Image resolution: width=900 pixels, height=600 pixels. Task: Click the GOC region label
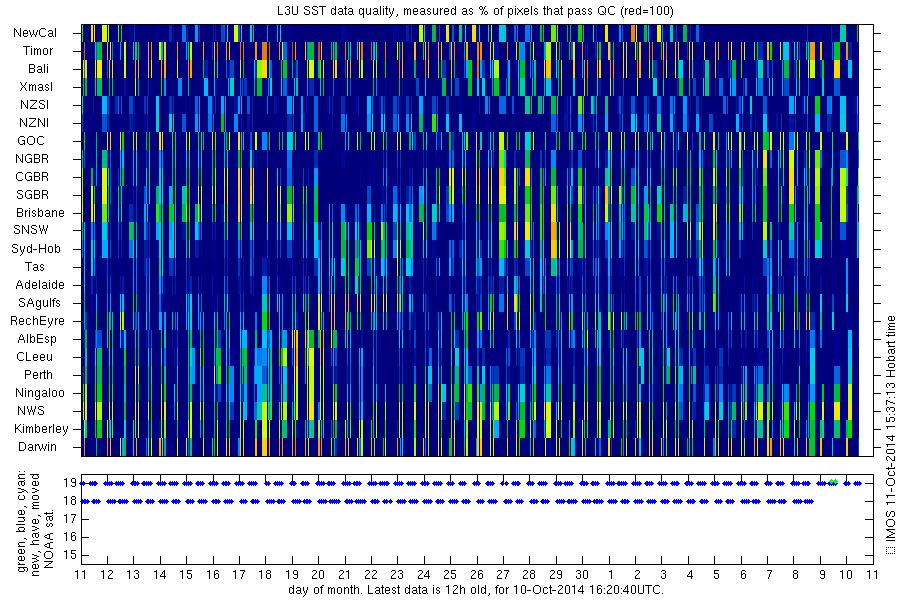(31, 141)
